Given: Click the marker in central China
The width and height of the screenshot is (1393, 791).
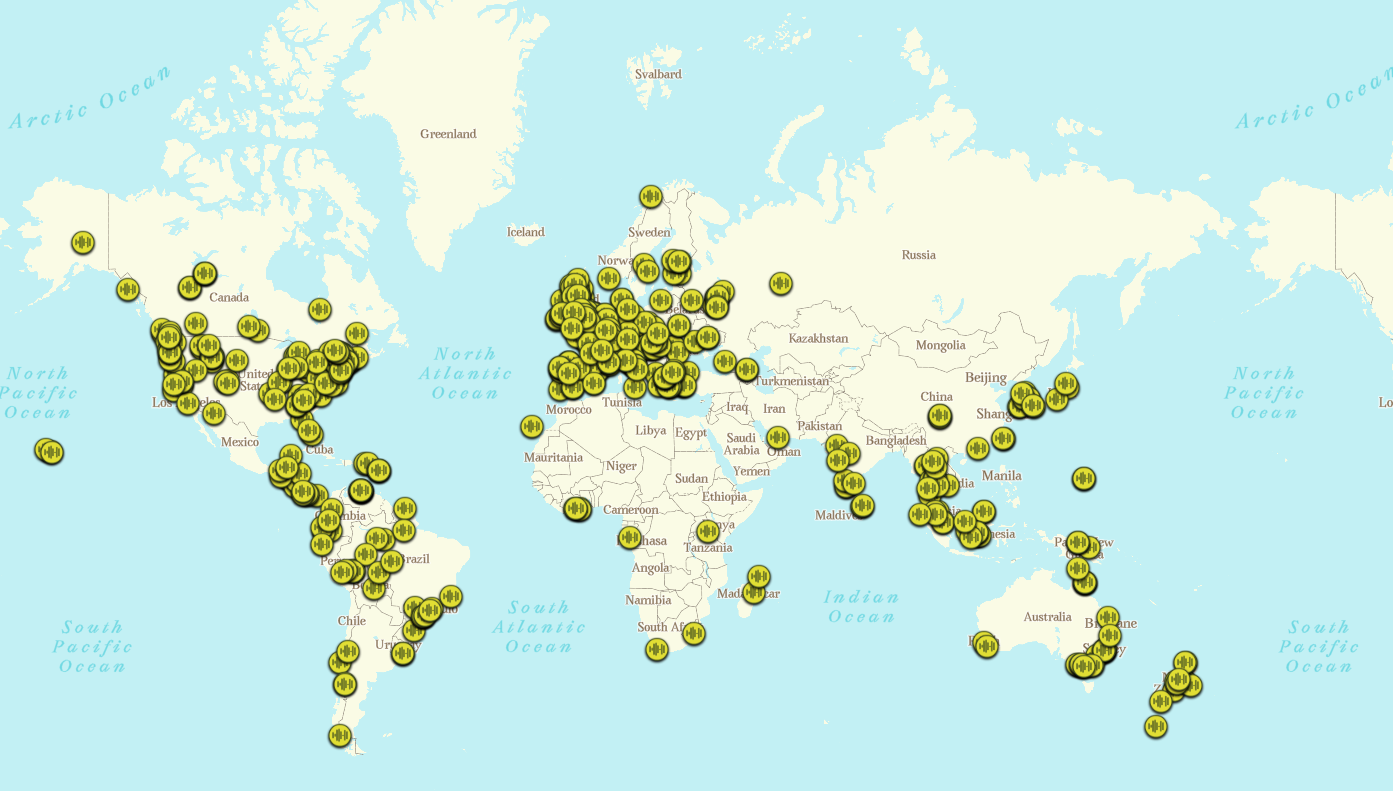Looking at the screenshot, I should click(x=939, y=415).
